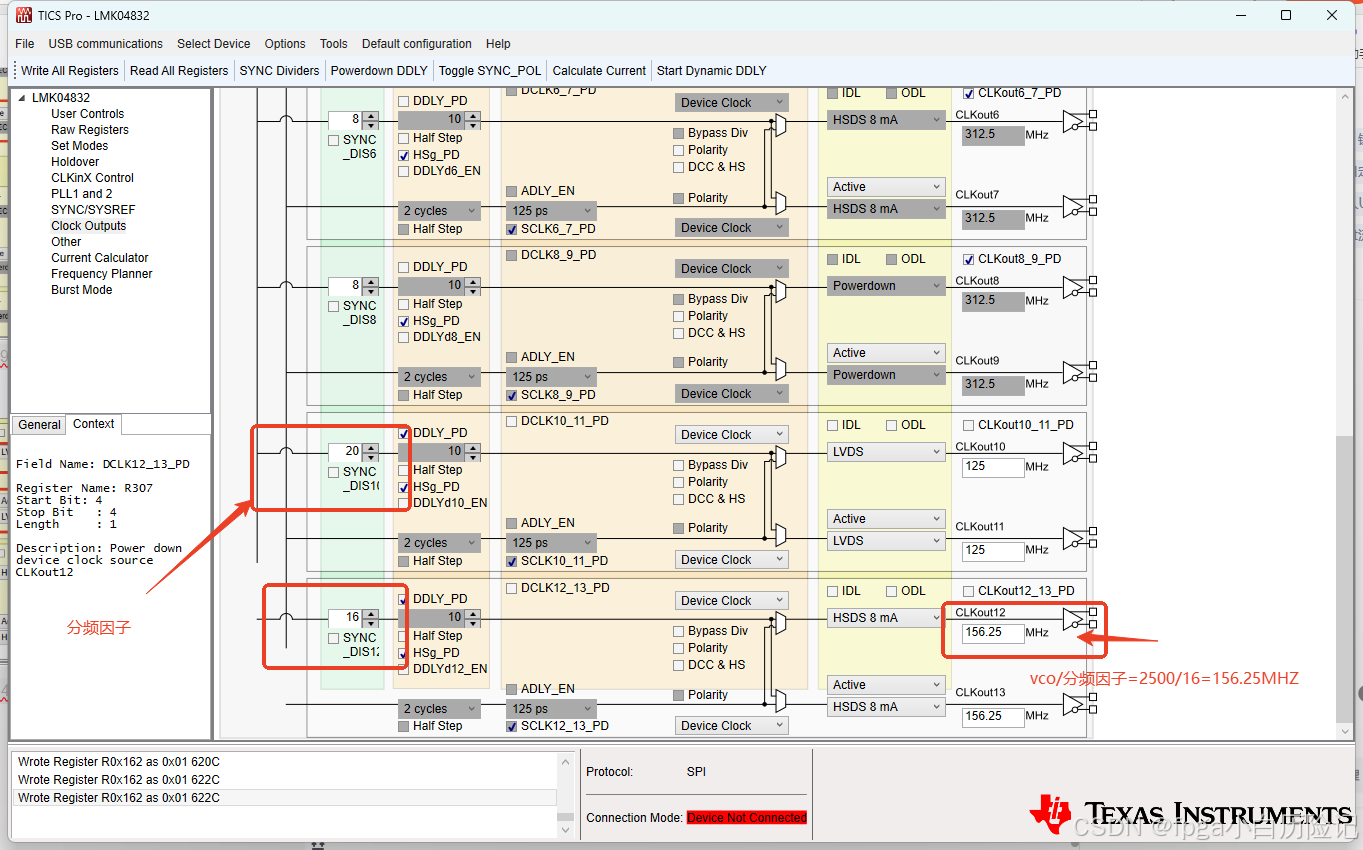Click the CLKout8 output buffer symbol
1363x850 pixels.
[1074, 287]
